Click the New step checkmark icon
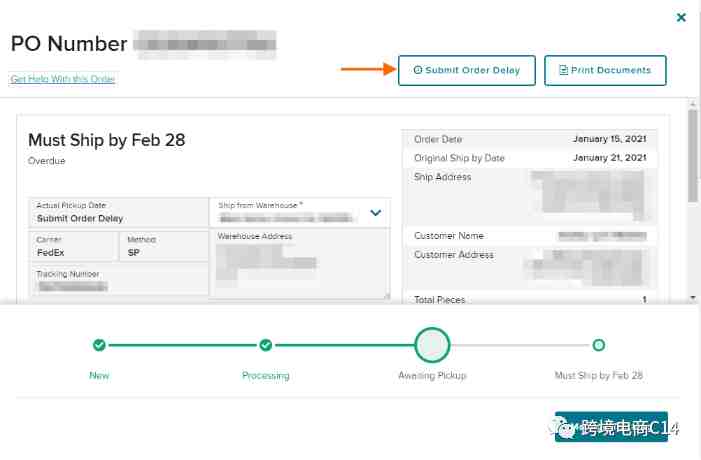Screen dimensions: 701x460 coord(99,345)
